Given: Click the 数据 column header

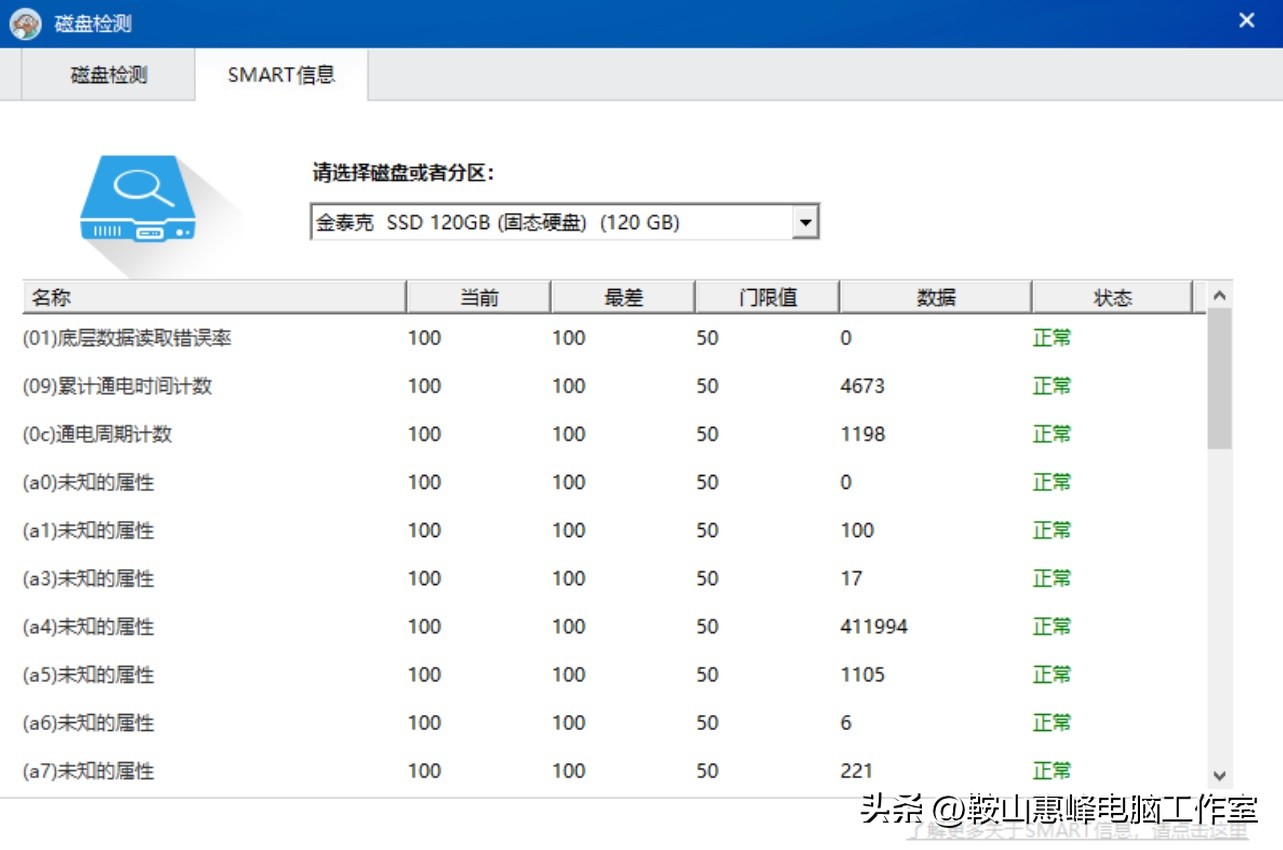Looking at the screenshot, I should (933, 296).
